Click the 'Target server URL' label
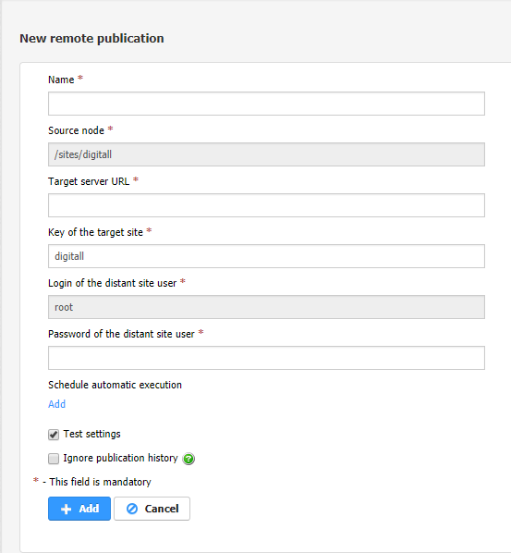 coord(89,181)
